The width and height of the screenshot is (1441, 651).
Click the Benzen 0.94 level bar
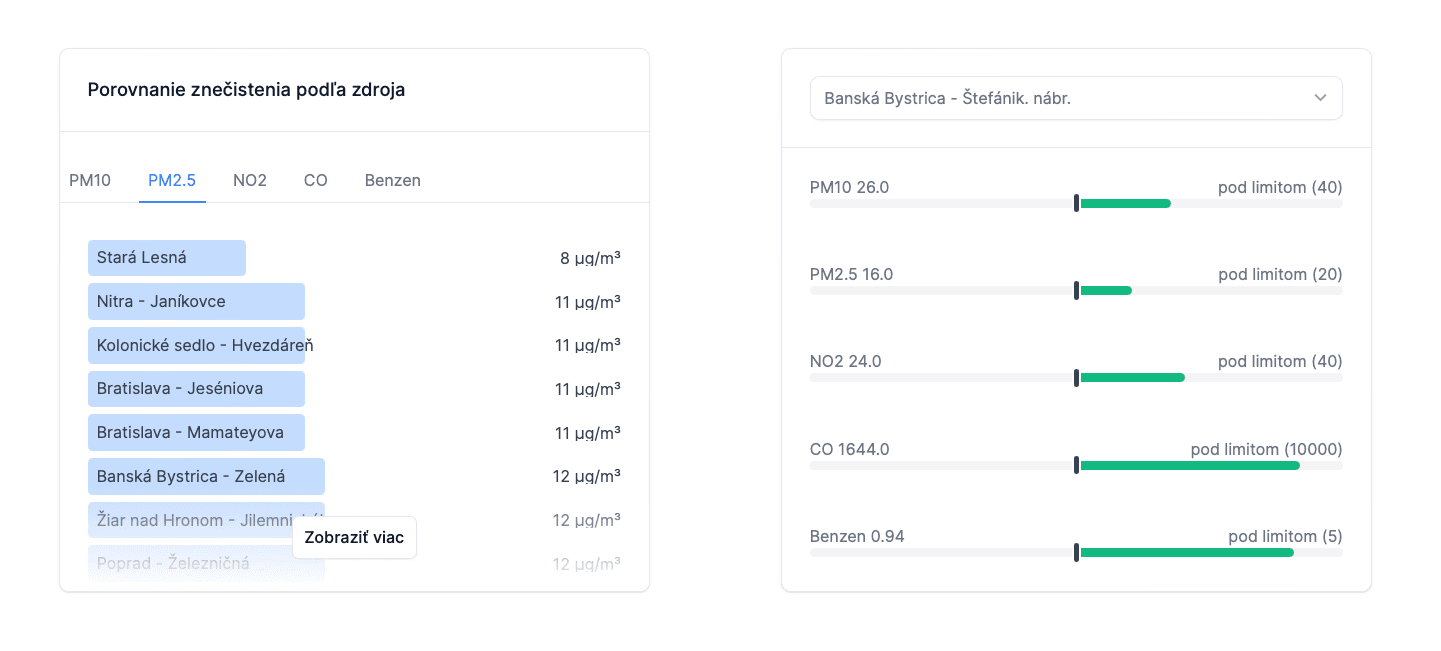point(1076,552)
